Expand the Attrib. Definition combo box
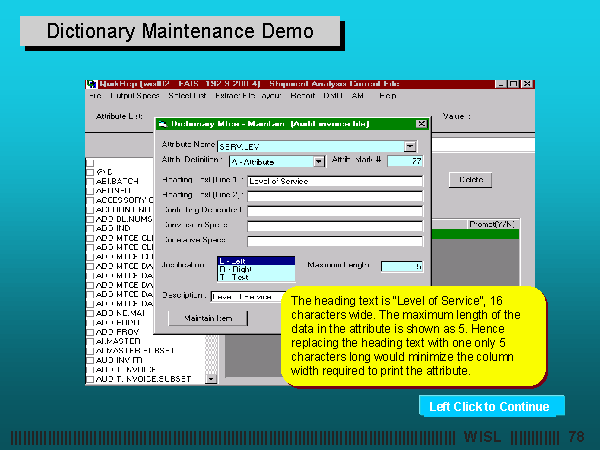This screenshot has width=600, height=450. pos(319,161)
